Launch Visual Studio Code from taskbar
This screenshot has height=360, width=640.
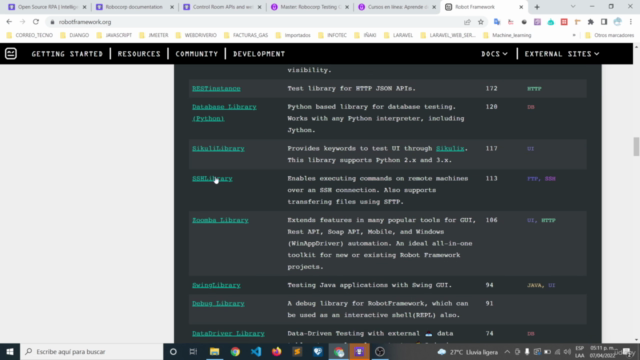[256, 351]
